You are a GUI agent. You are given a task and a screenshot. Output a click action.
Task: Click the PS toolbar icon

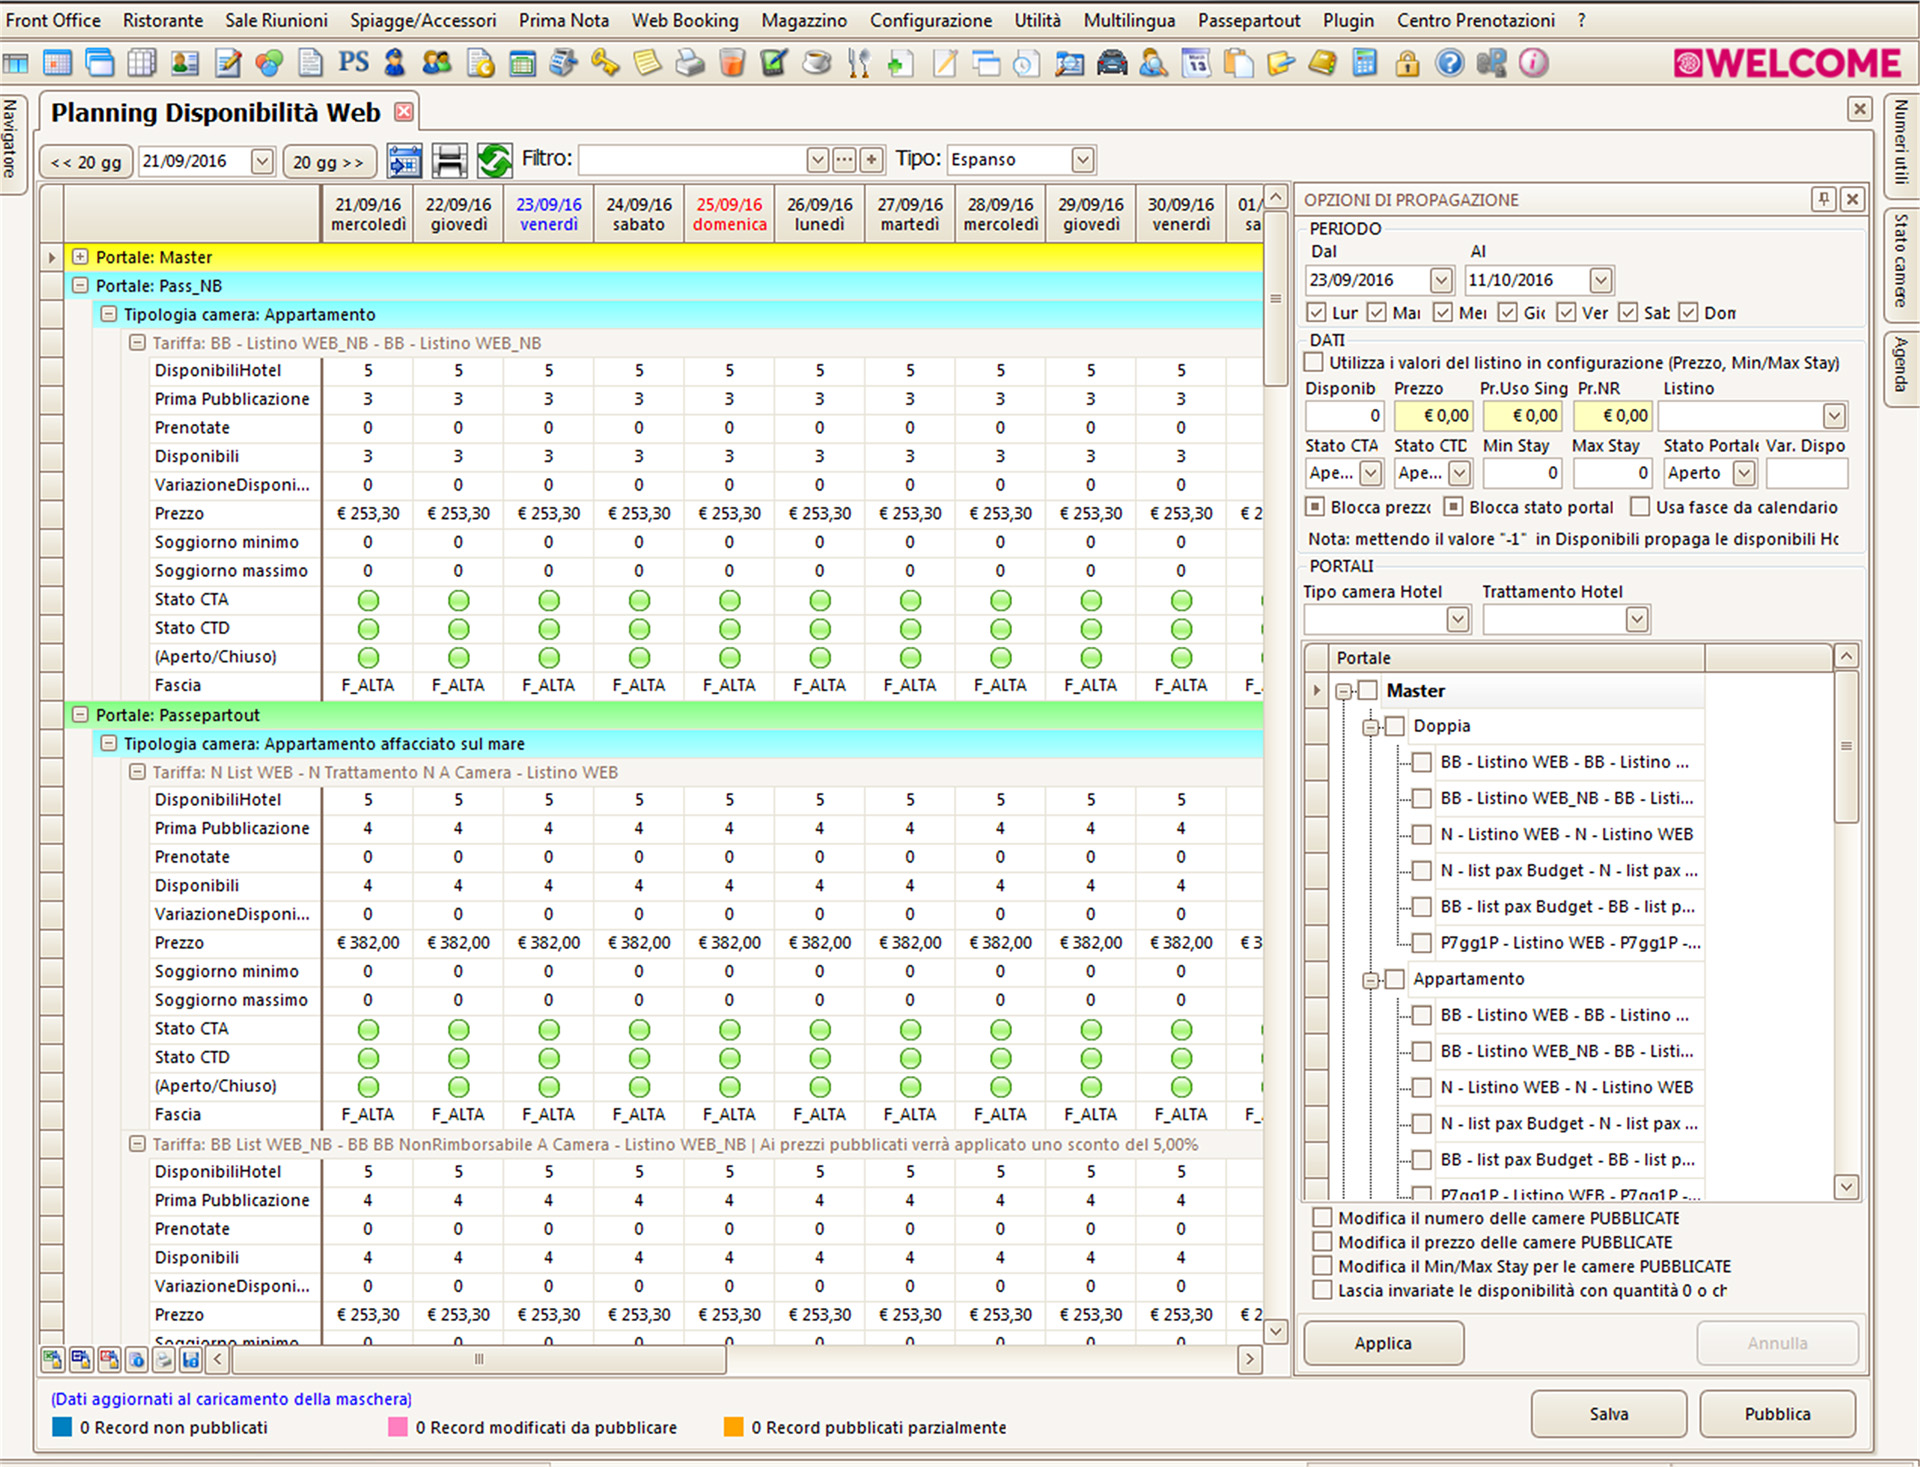[353, 63]
